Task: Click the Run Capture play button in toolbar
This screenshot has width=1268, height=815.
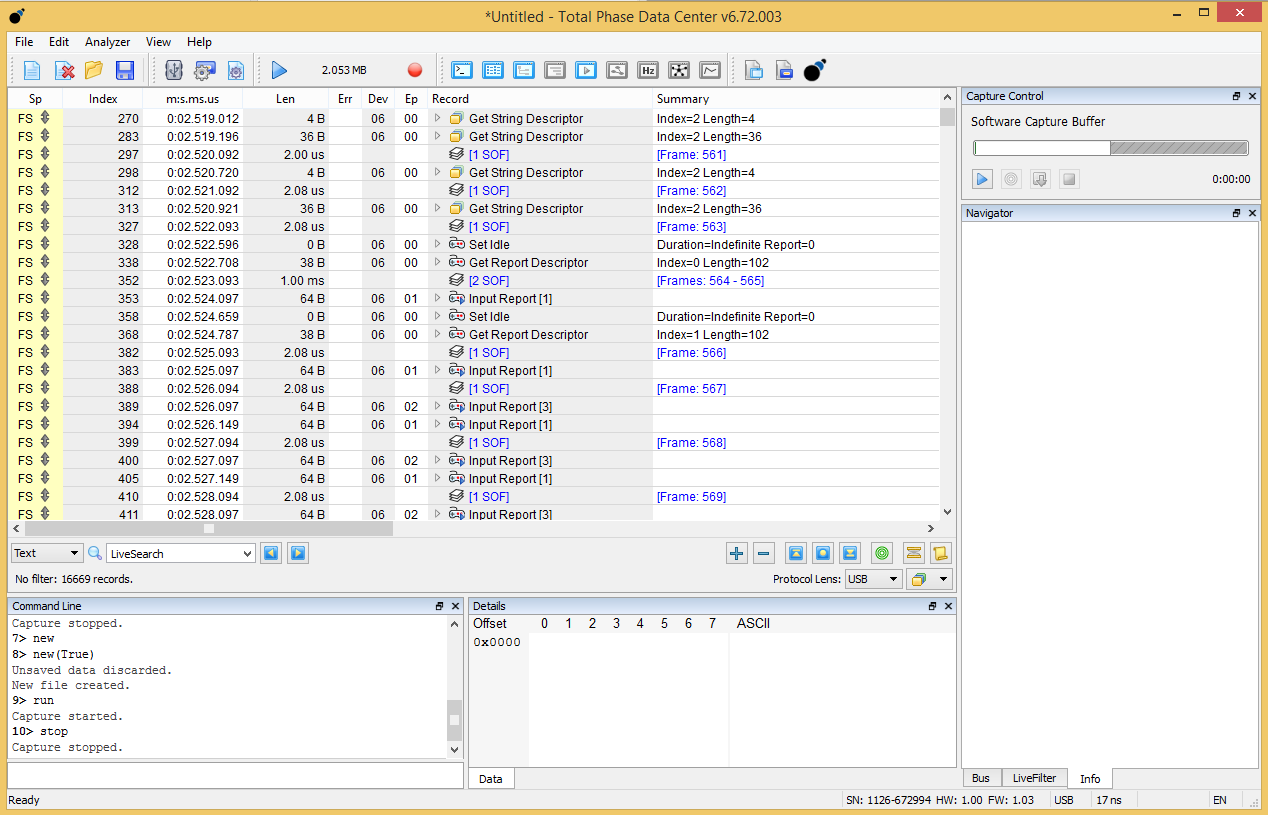Action: click(279, 70)
